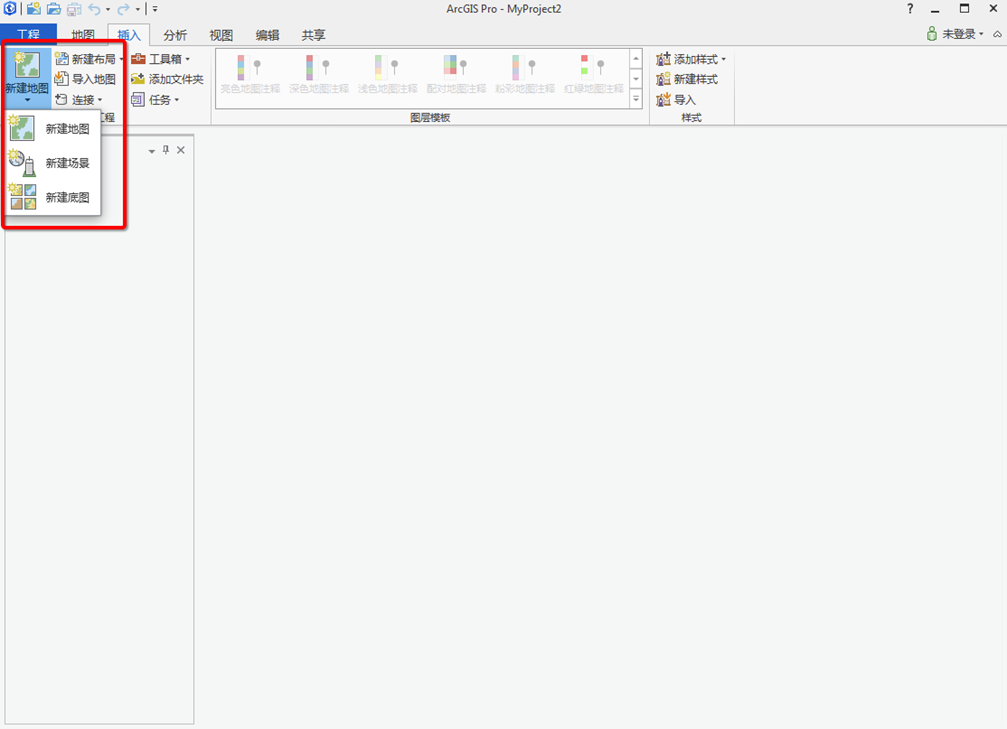Screen dimensions: 1007x729
Task: Click the 工具箱 toolbox icon
Action: click(138, 59)
